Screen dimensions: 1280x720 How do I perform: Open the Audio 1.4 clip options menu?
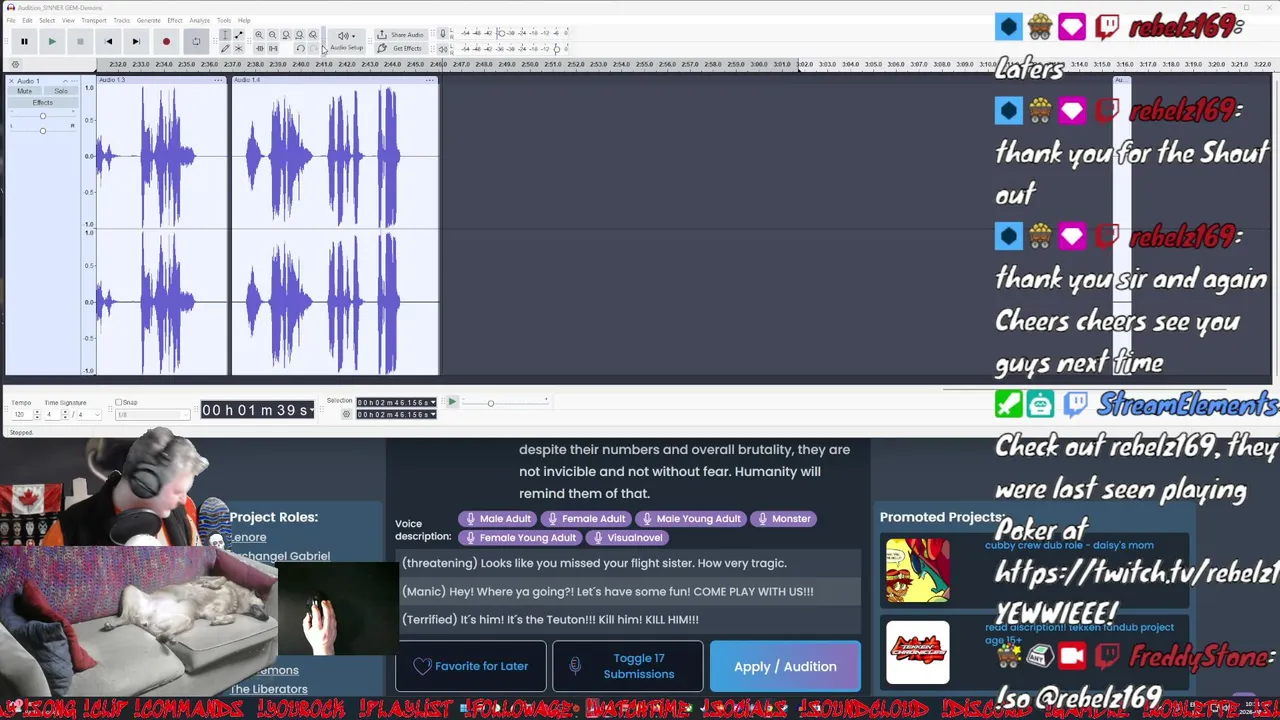tap(430, 80)
